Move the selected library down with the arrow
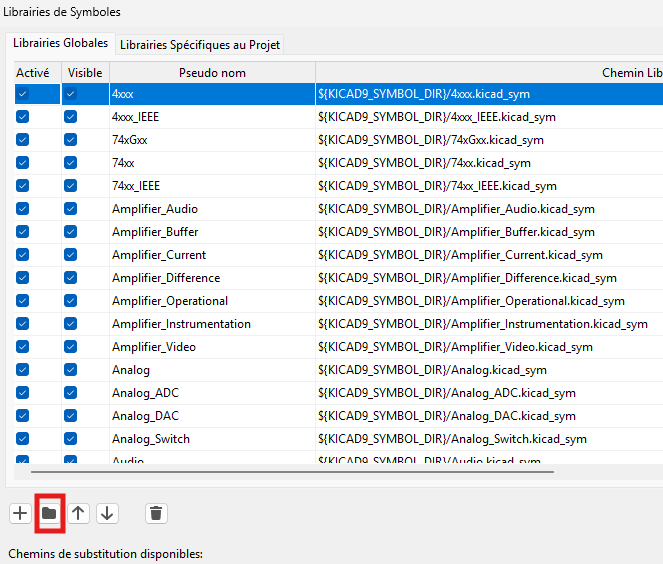Screen dimensions: 663x564 pos(107,513)
